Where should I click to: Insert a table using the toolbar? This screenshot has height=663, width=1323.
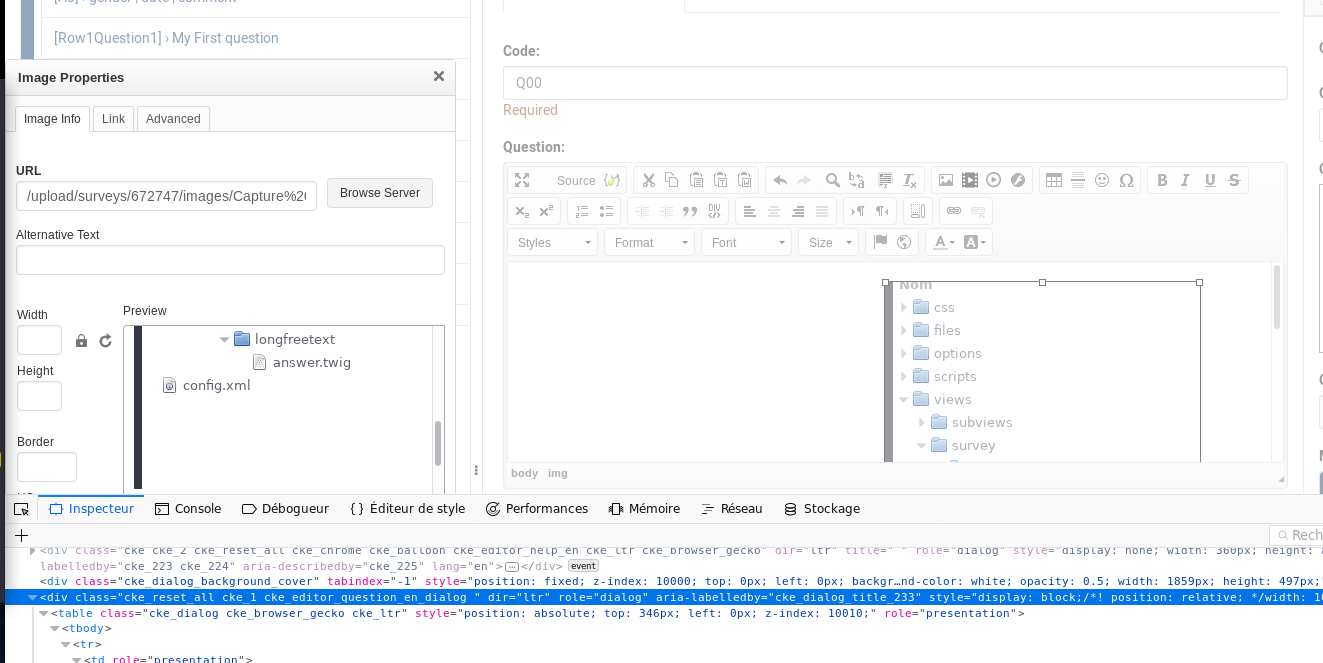(x=1053, y=181)
